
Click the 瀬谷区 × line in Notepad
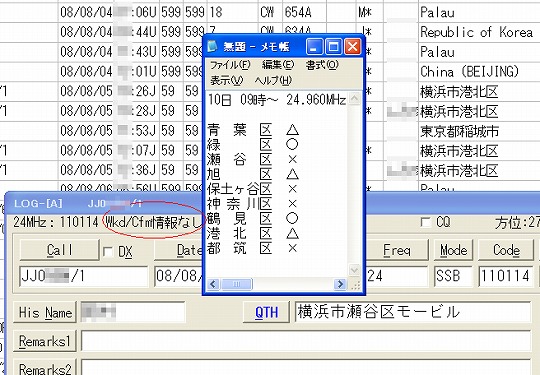(x=253, y=159)
